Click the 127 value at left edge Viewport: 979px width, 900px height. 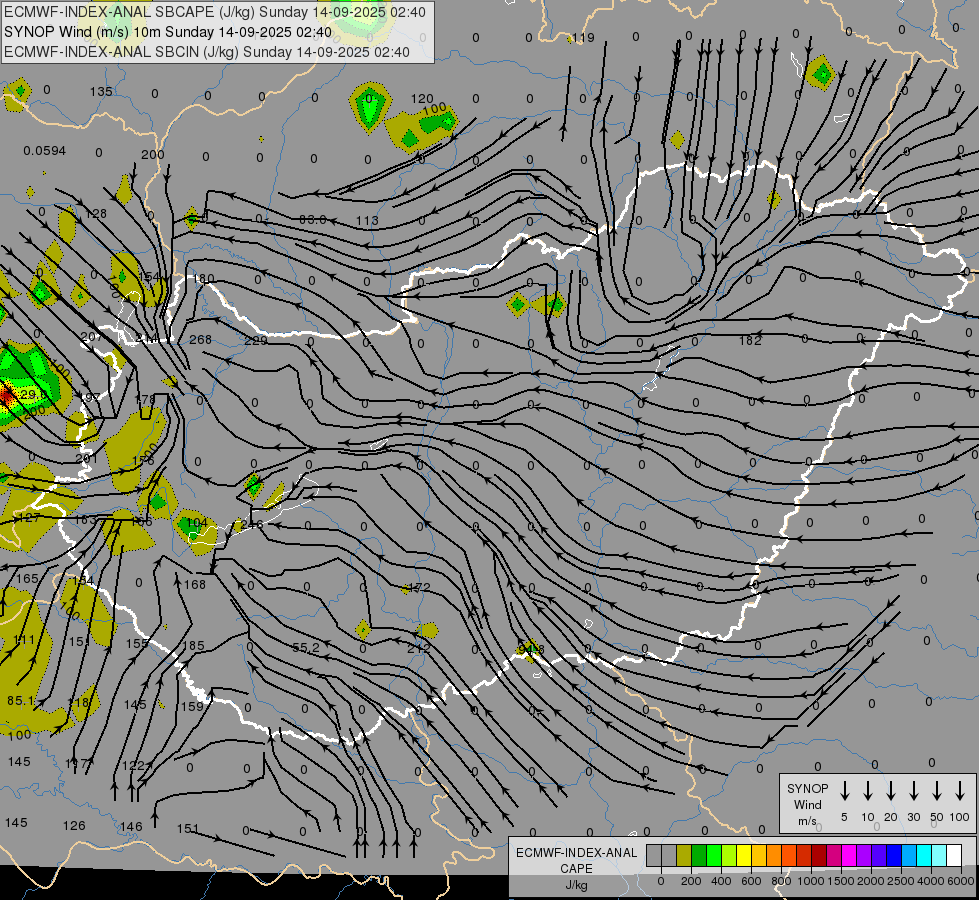(29, 518)
